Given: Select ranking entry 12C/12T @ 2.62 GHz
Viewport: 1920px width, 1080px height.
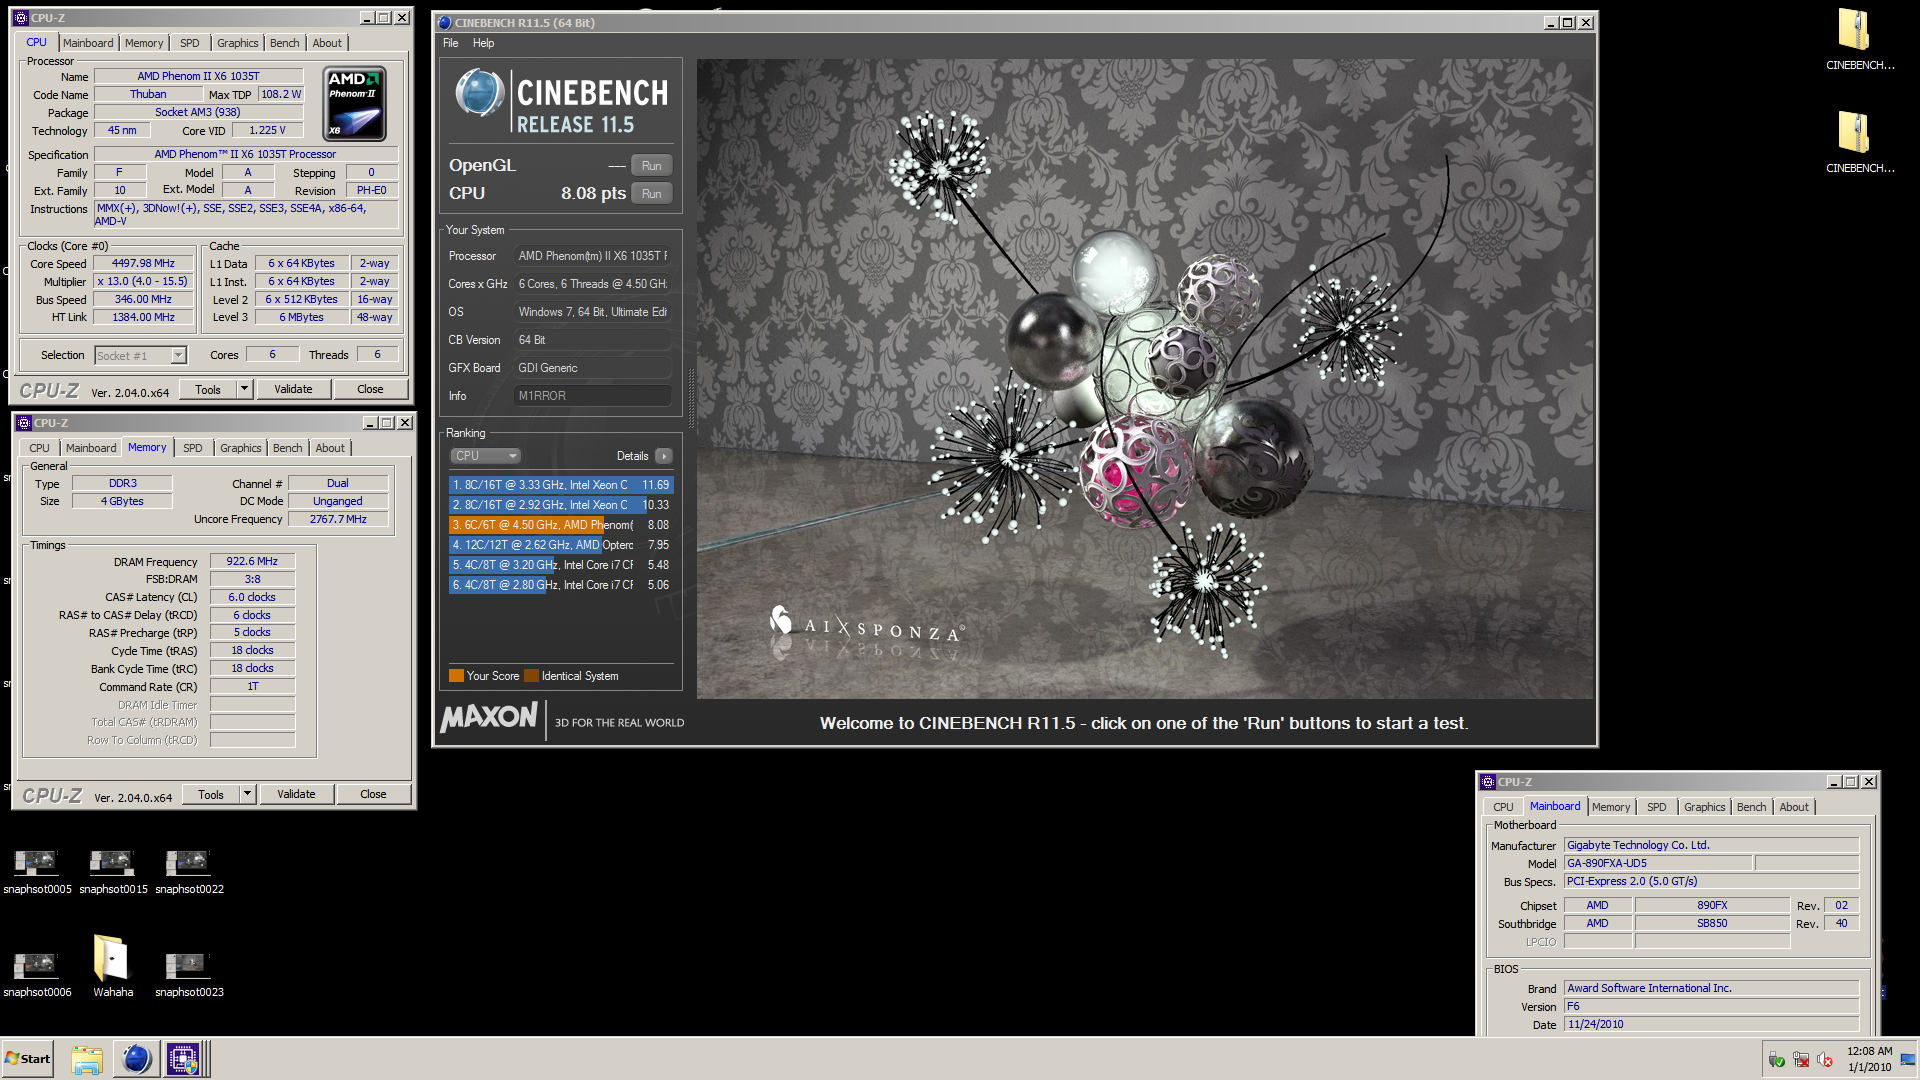Looking at the screenshot, I should click(x=561, y=545).
